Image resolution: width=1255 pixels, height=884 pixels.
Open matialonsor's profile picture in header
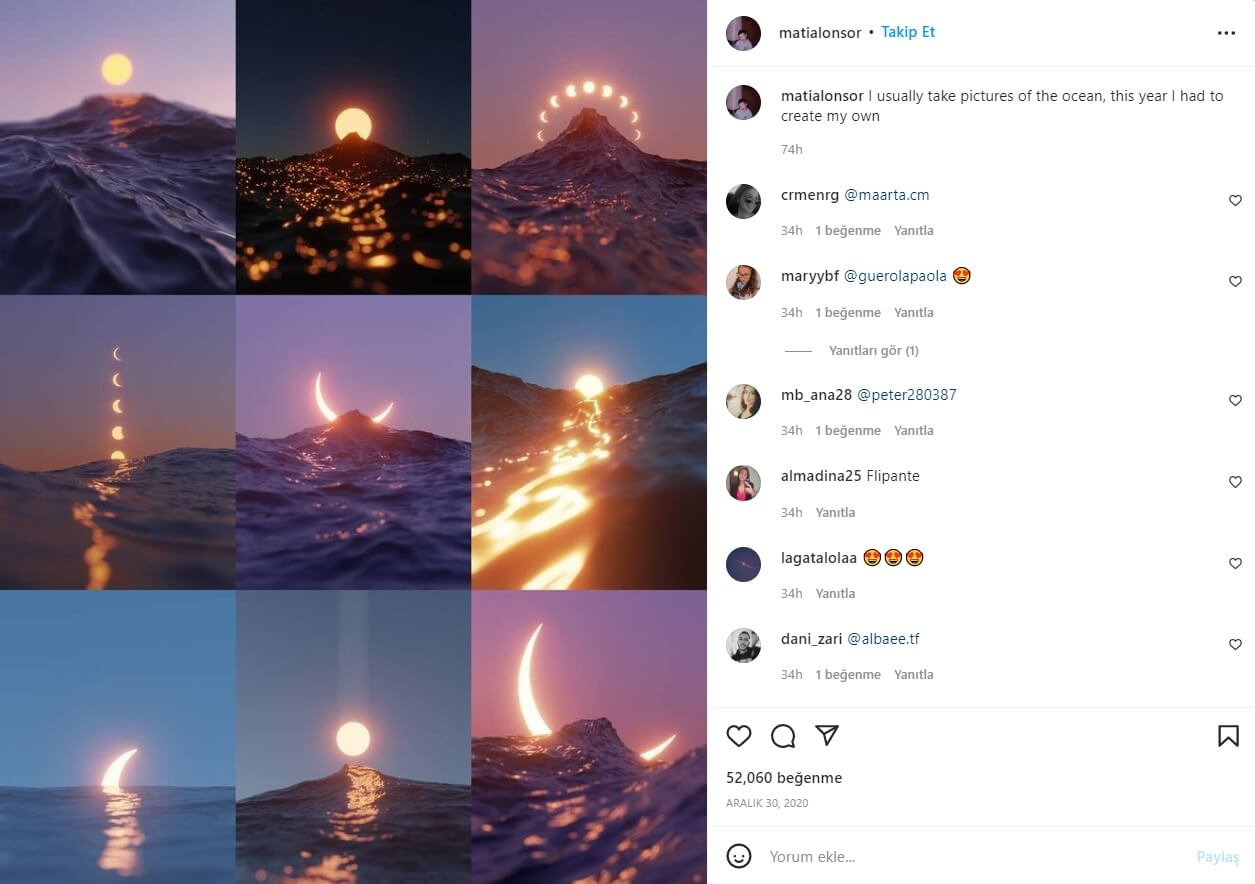[743, 33]
